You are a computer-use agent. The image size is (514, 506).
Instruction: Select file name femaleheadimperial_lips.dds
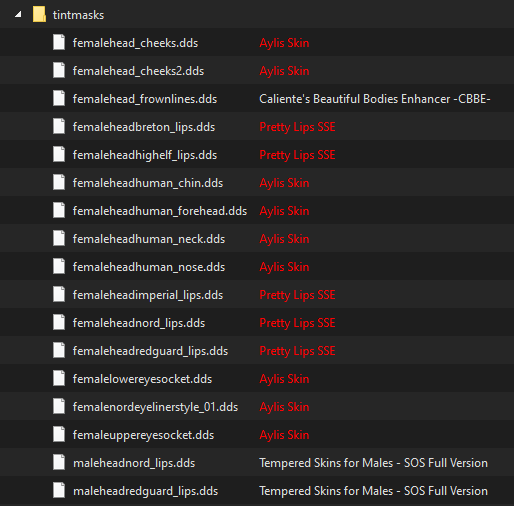[x=148, y=295]
